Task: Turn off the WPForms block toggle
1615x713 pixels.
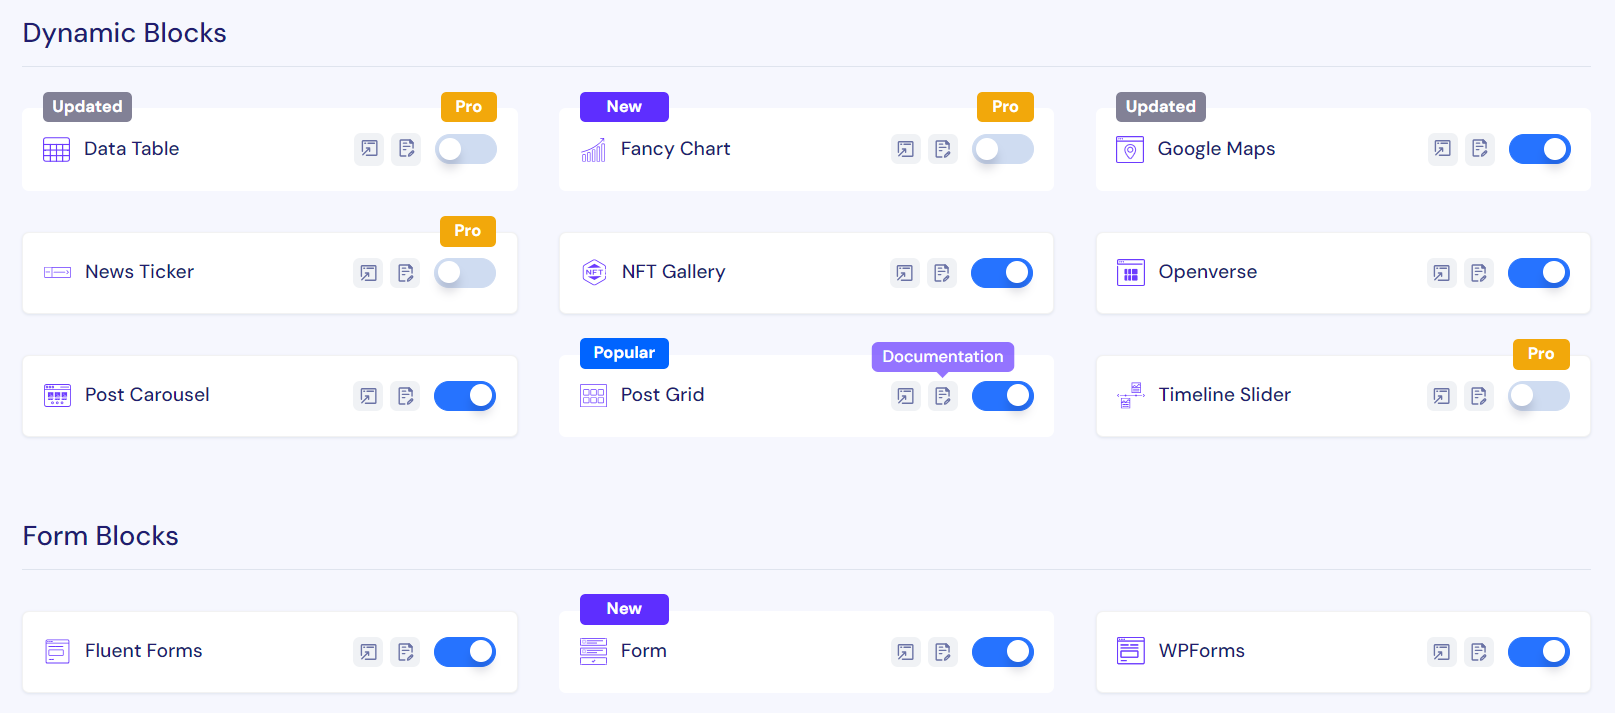Action: (1538, 652)
